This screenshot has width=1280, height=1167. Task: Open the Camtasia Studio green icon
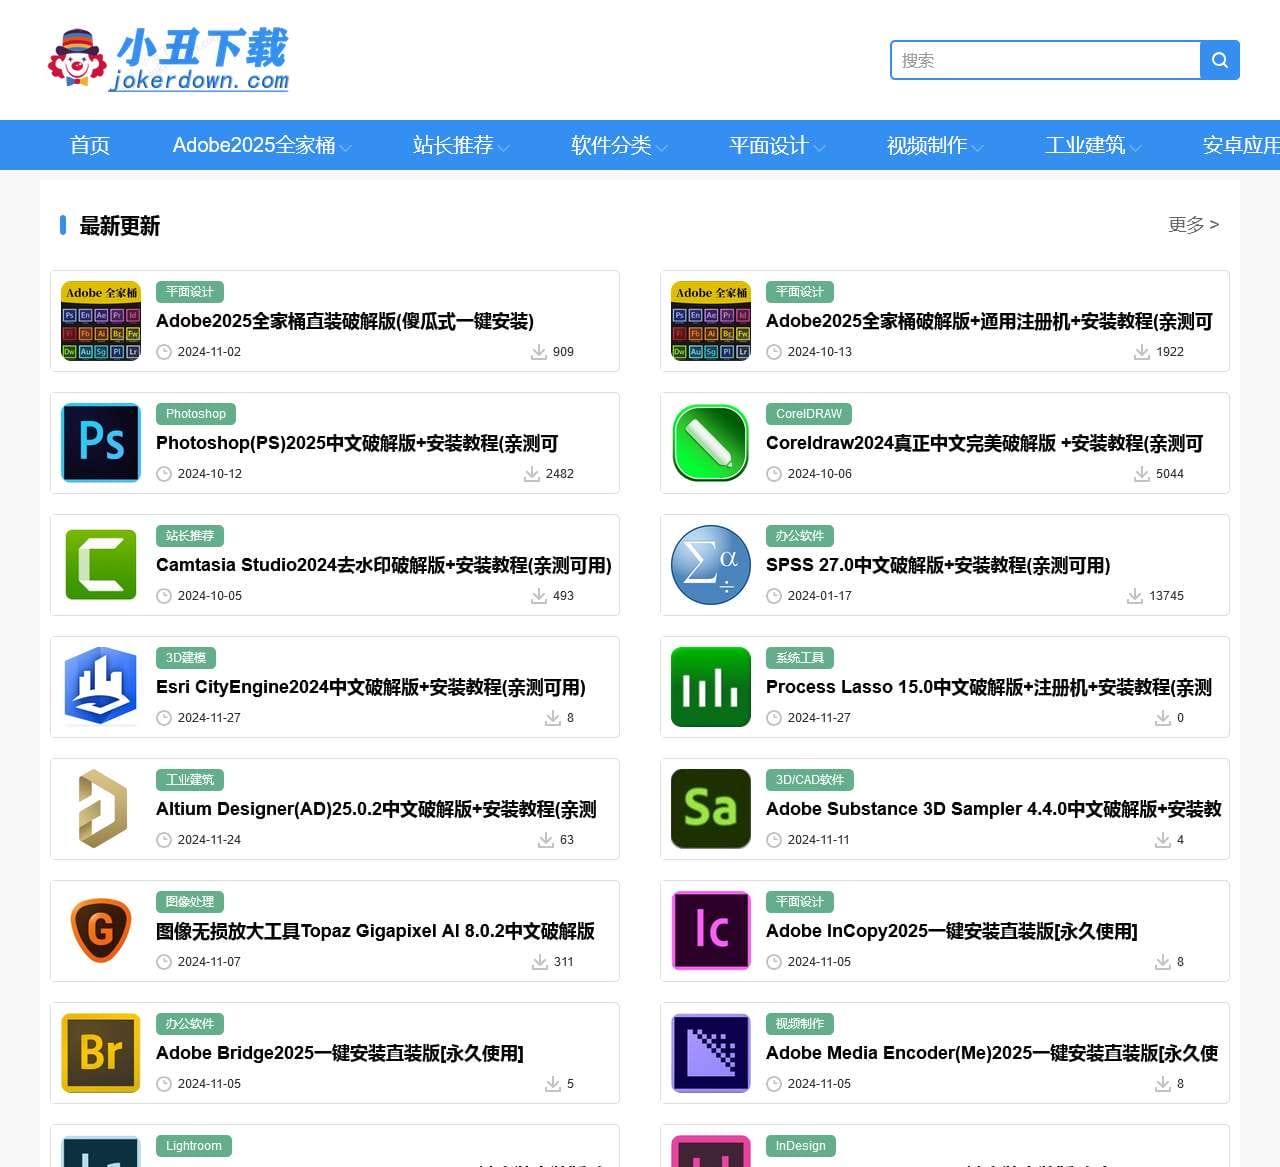click(x=101, y=565)
